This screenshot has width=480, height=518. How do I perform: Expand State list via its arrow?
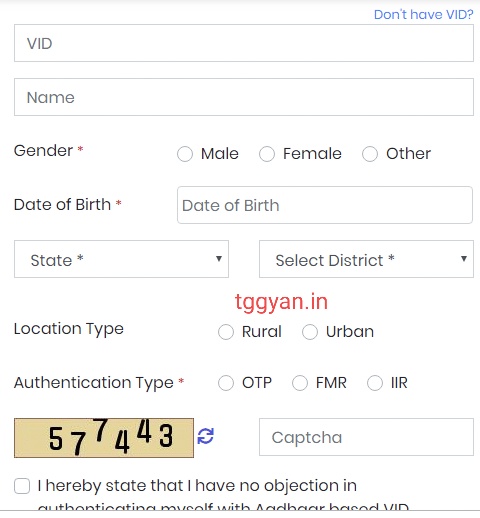pos(219,259)
